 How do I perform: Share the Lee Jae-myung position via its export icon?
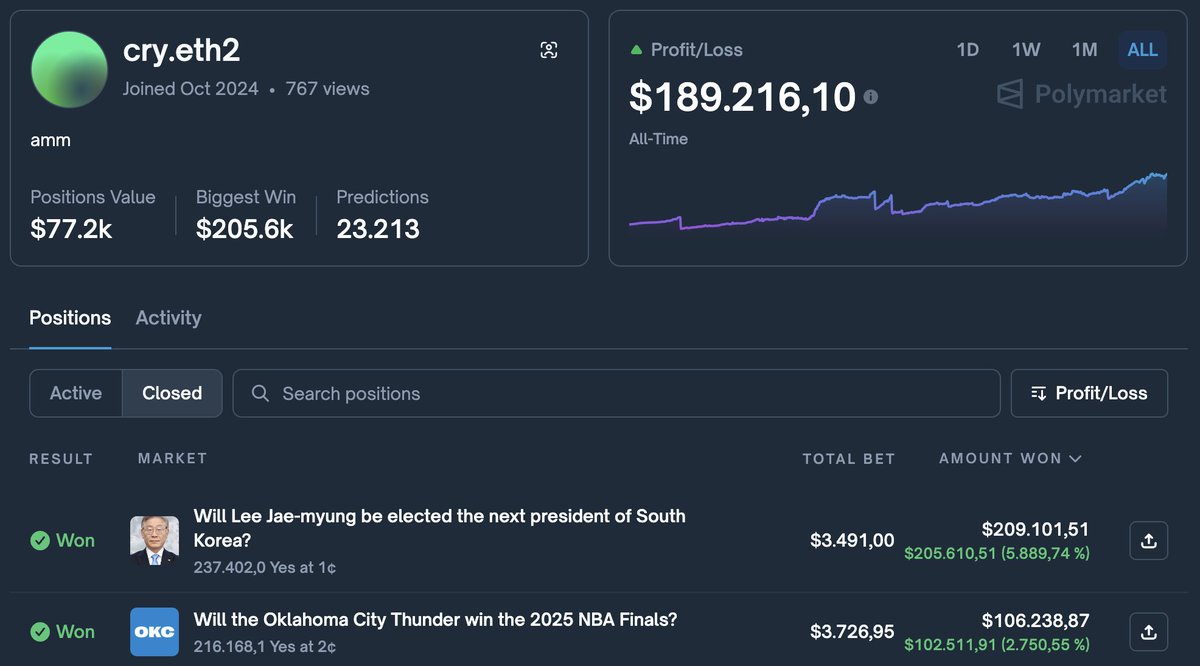[1148, 540]
